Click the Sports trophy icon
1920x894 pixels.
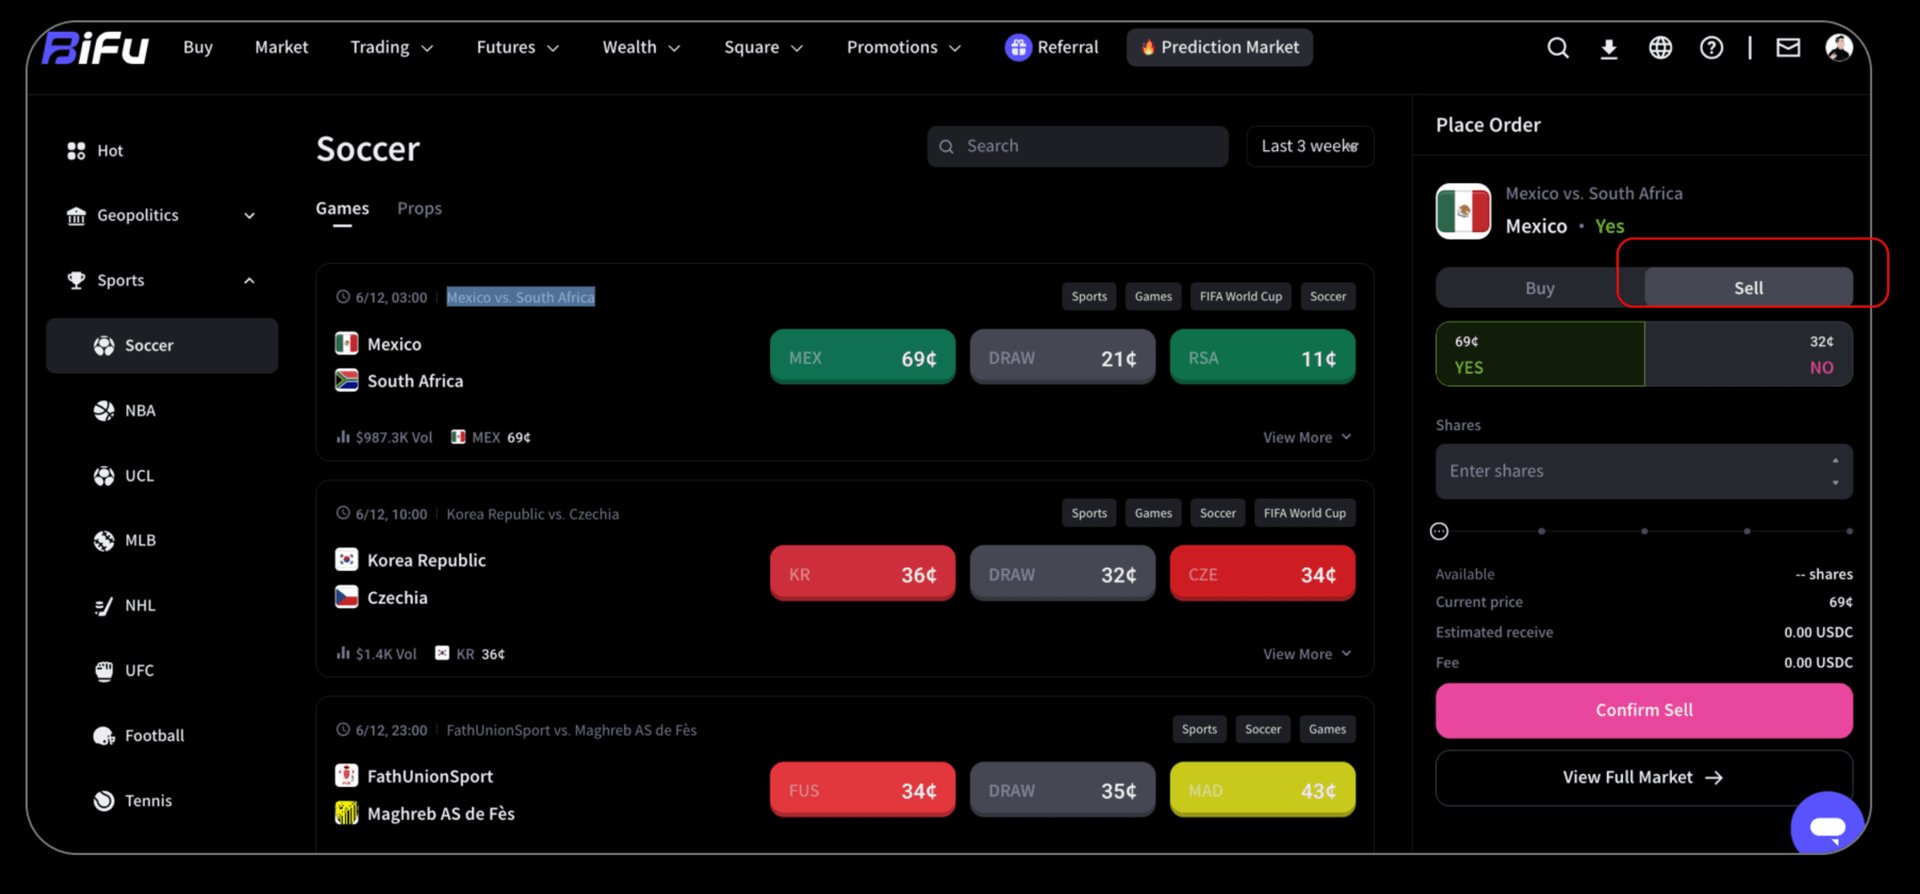(76, 280)
